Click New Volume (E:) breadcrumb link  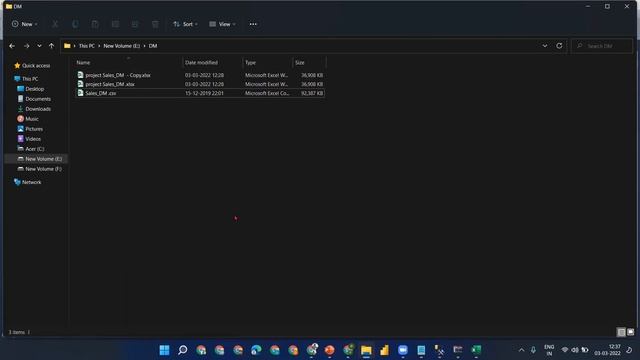[x=121, y=46]
